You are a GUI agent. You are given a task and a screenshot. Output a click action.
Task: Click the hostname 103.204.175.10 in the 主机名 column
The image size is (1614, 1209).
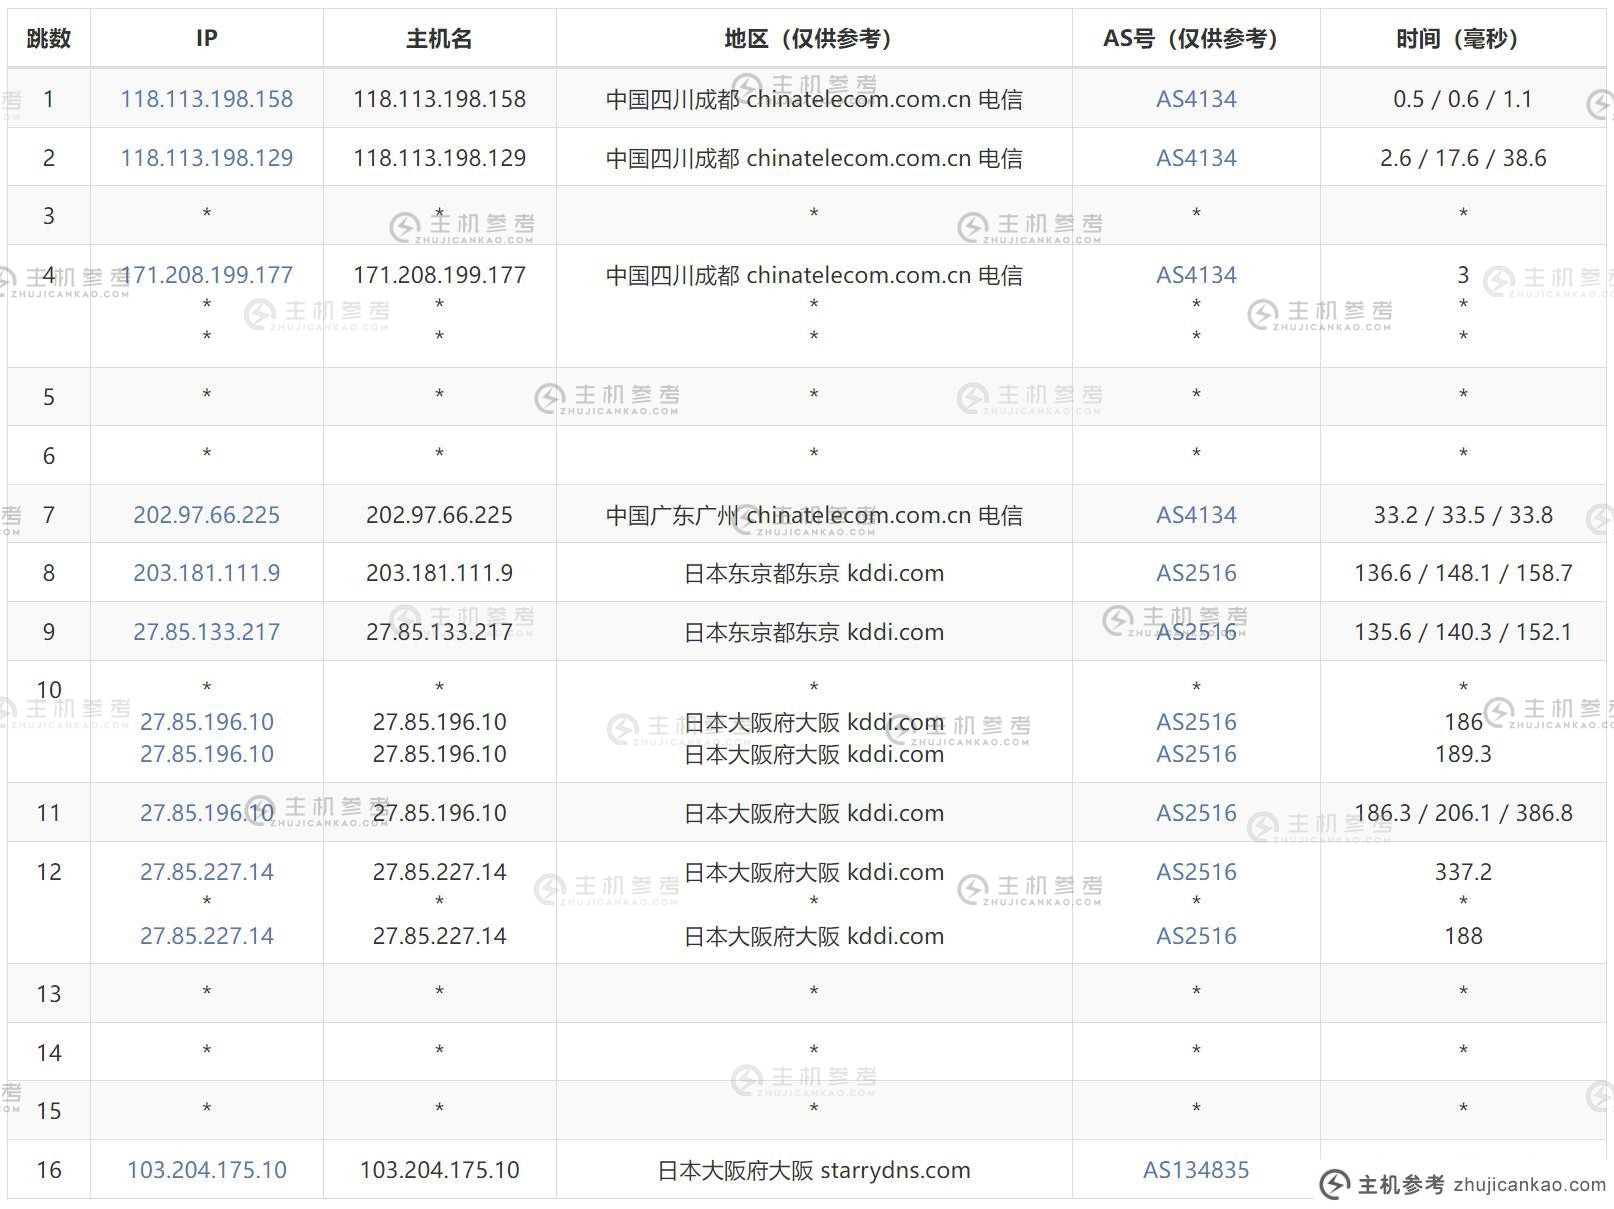coord(439,1170)
